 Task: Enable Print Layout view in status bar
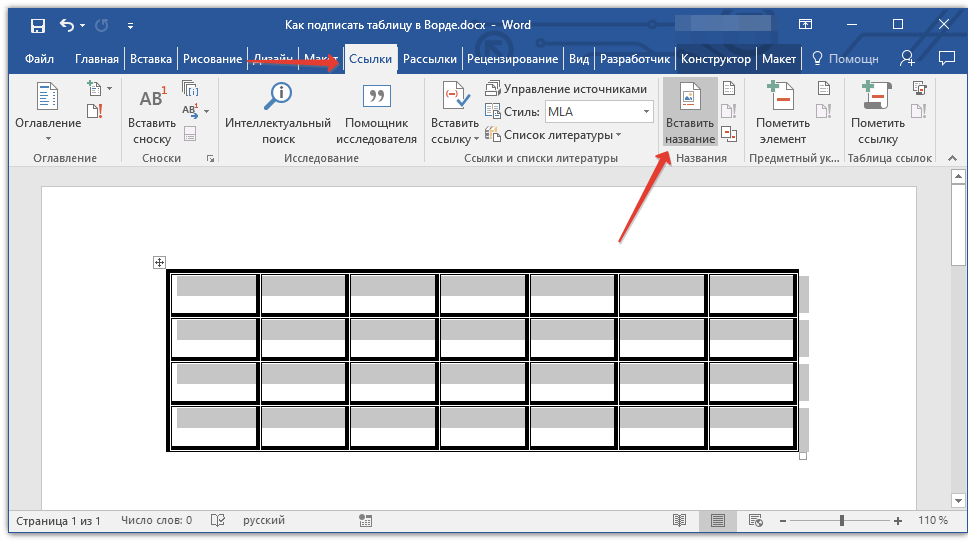pyautogui.click(x=718, y=521)
